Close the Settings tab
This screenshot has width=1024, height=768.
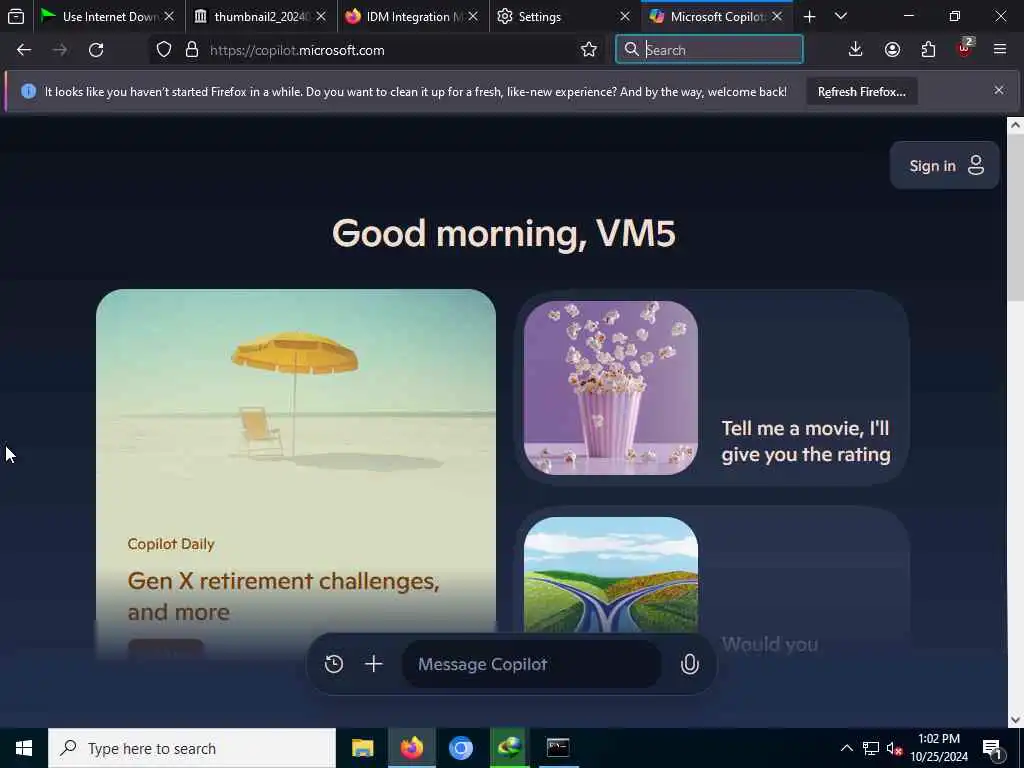click(x=624, y=16)
